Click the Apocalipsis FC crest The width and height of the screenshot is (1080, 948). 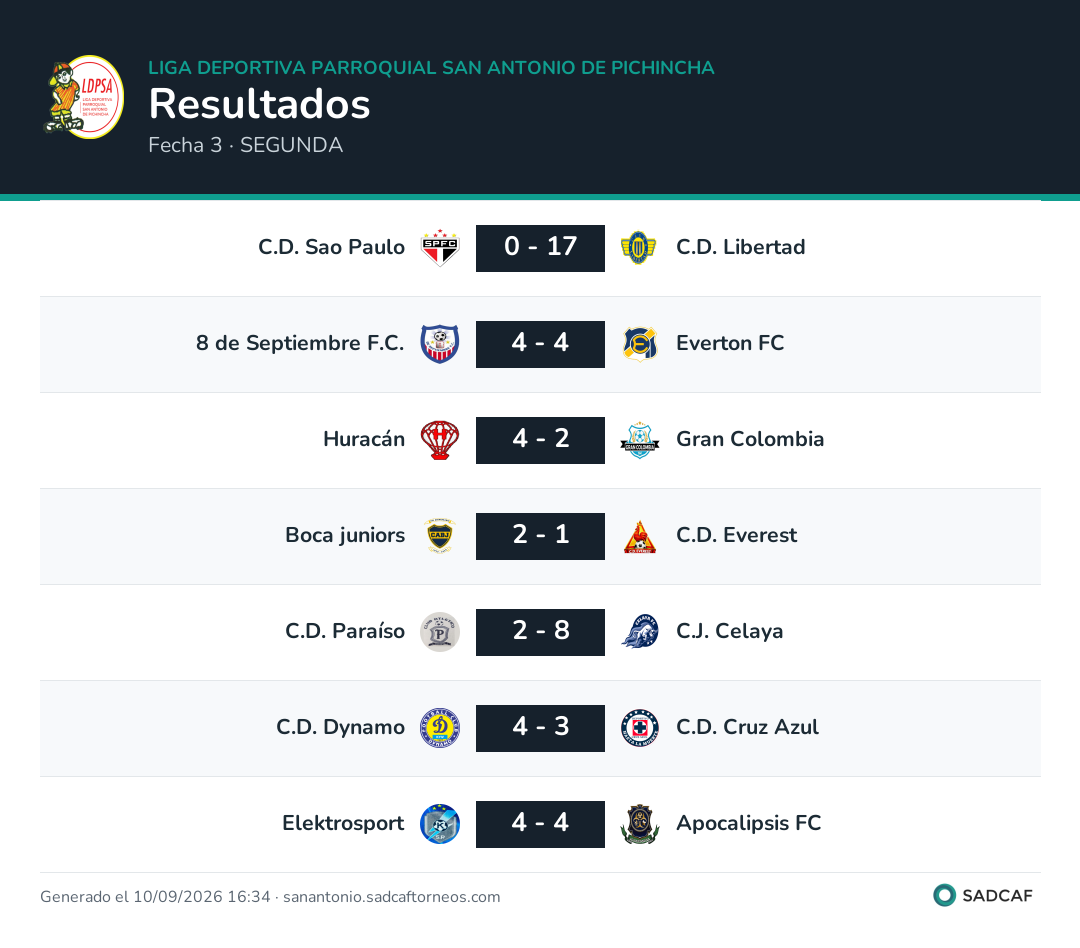pyautogui.click(x=639, y=824)
